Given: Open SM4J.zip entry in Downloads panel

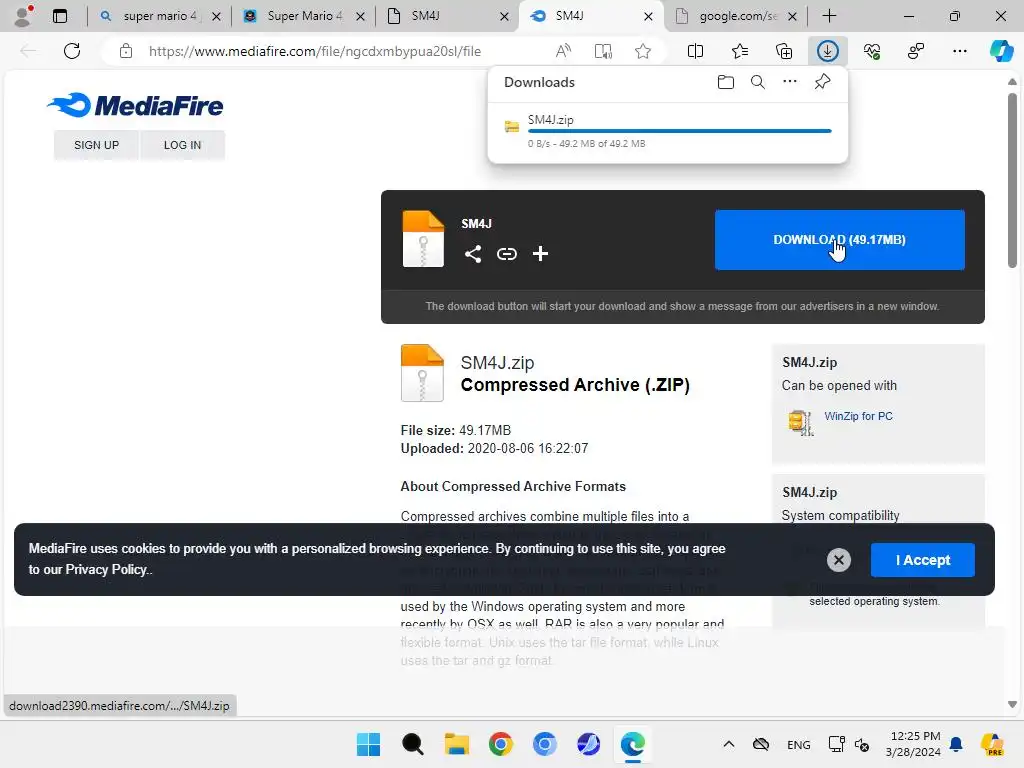Looking at the screenshot, I should [667, 131].
